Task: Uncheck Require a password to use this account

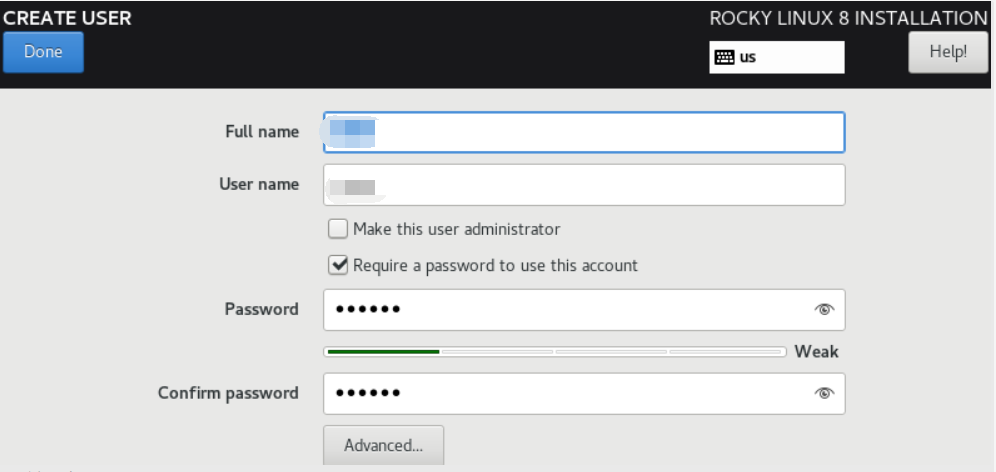Action: (338, 265)
